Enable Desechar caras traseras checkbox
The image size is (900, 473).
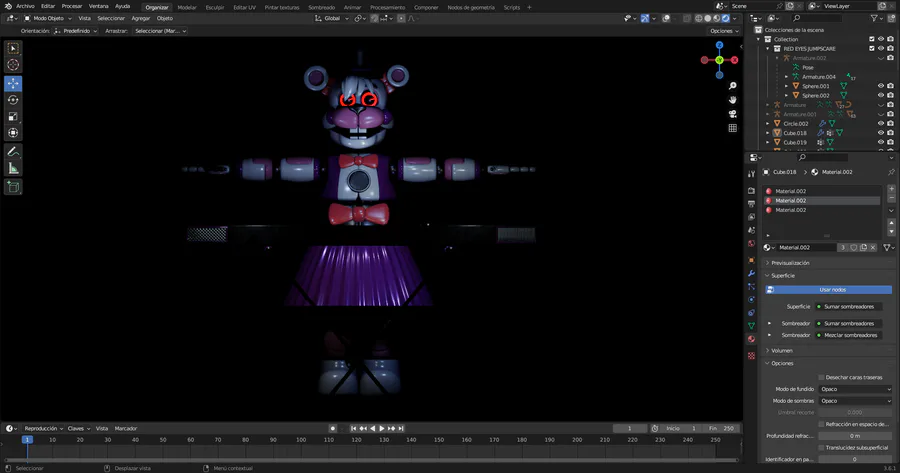coord(821,377)
